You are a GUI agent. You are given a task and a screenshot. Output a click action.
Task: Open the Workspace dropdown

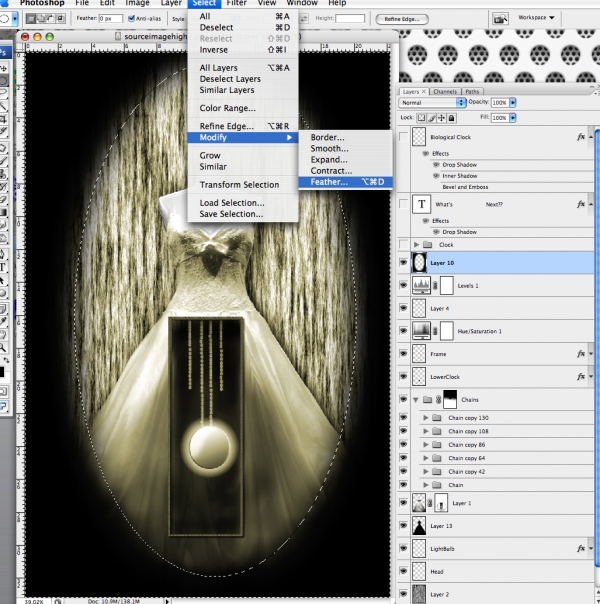(536, 18)
